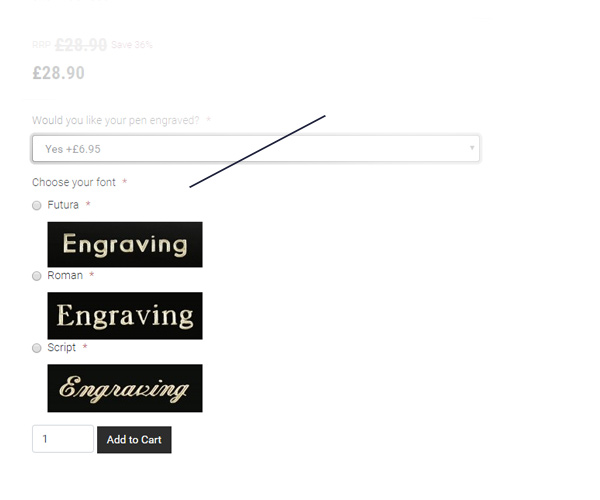Click the red asterisk after 'Choose your font'
The width and height of the screenshot is (600, 500).
click(x=124, y=182)
